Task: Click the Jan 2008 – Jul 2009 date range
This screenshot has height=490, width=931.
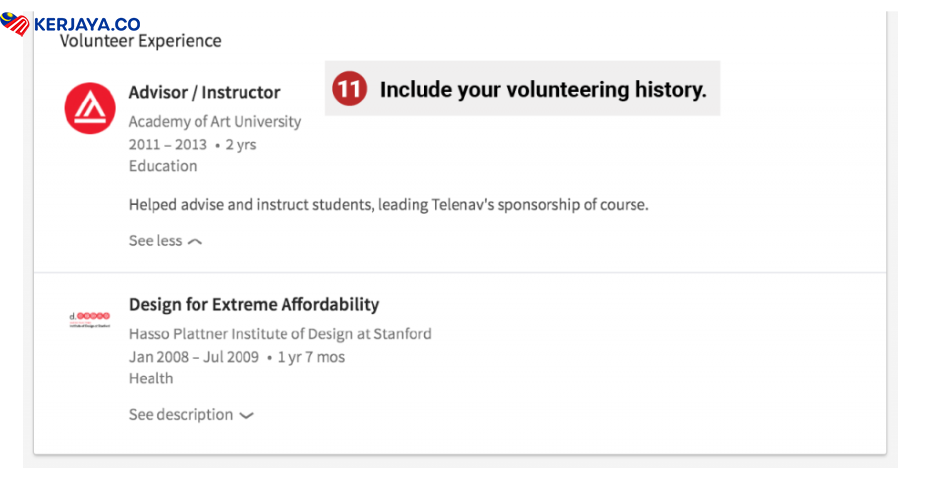Action: click(194, 357)
